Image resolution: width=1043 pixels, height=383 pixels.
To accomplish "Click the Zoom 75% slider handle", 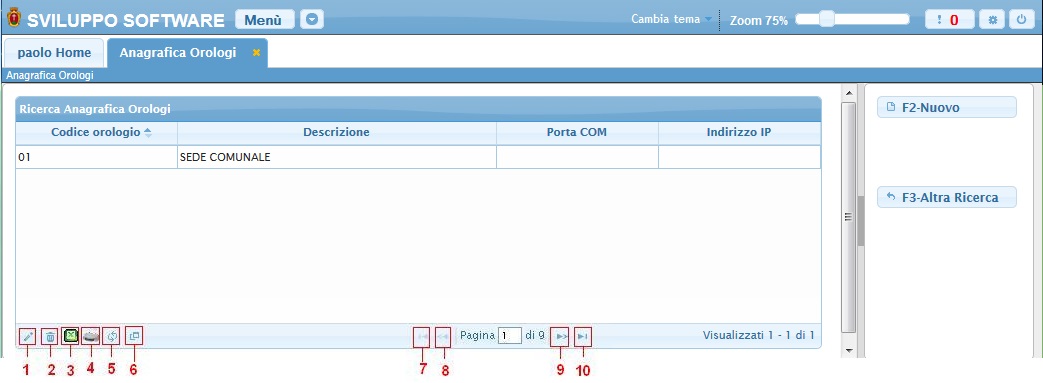I will 827,19.
